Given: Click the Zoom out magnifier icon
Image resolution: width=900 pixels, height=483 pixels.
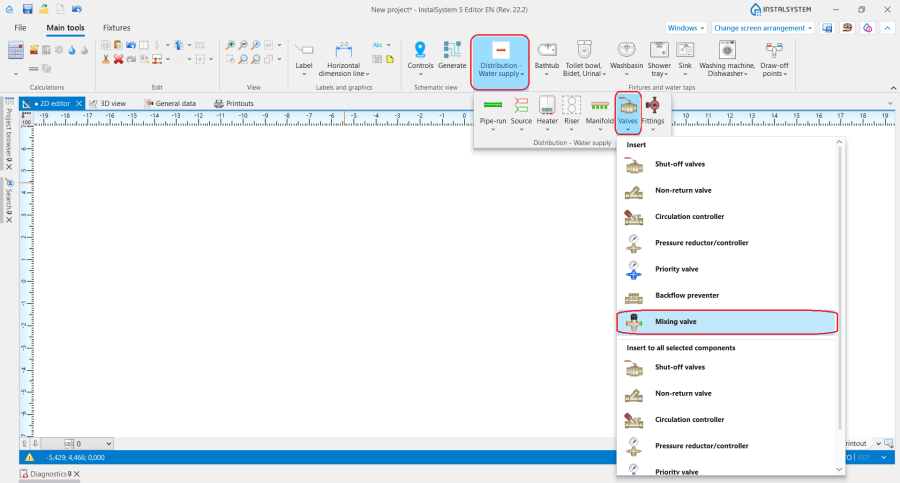Looking at the screenshot, I should pyautogui.click(x=243, y=45).
